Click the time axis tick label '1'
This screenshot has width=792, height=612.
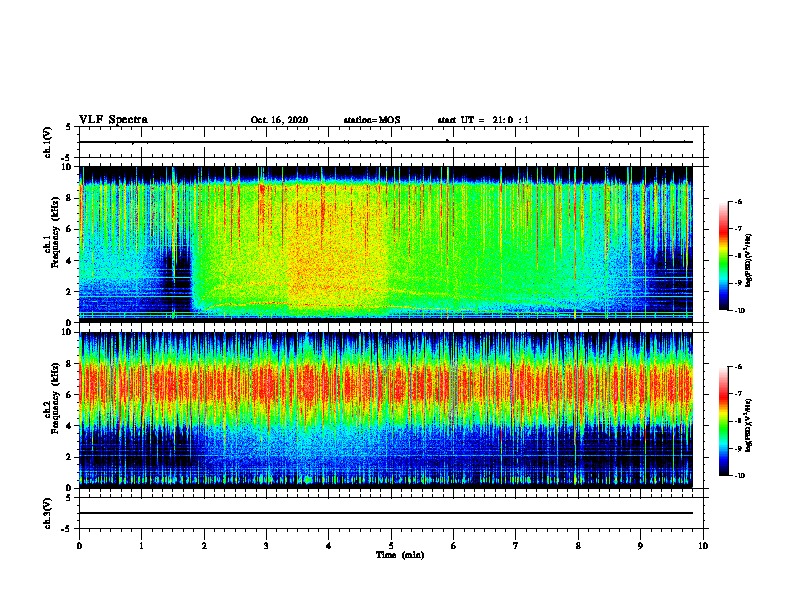141,546
